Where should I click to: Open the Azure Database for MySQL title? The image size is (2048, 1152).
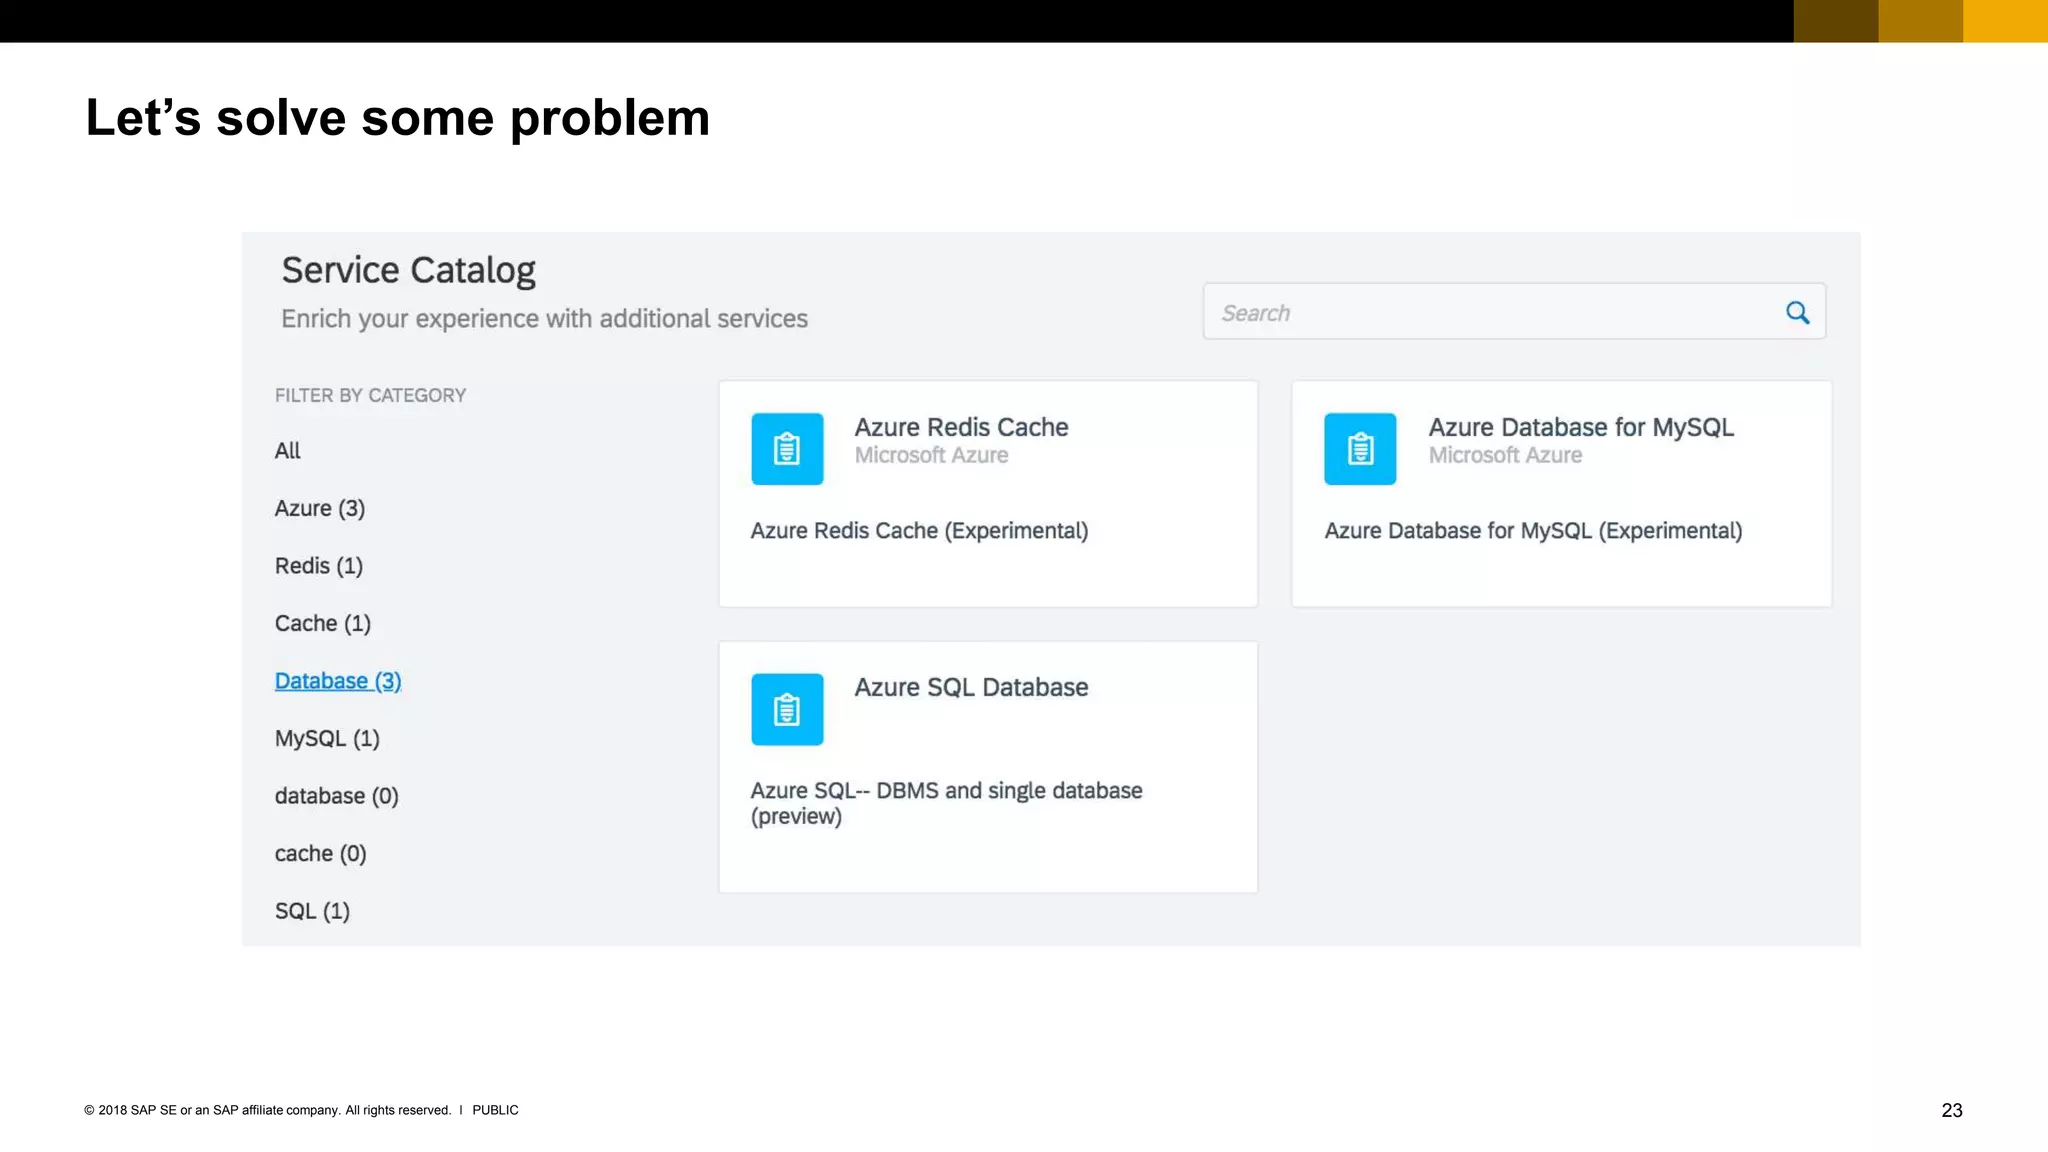coord(1581,427)
